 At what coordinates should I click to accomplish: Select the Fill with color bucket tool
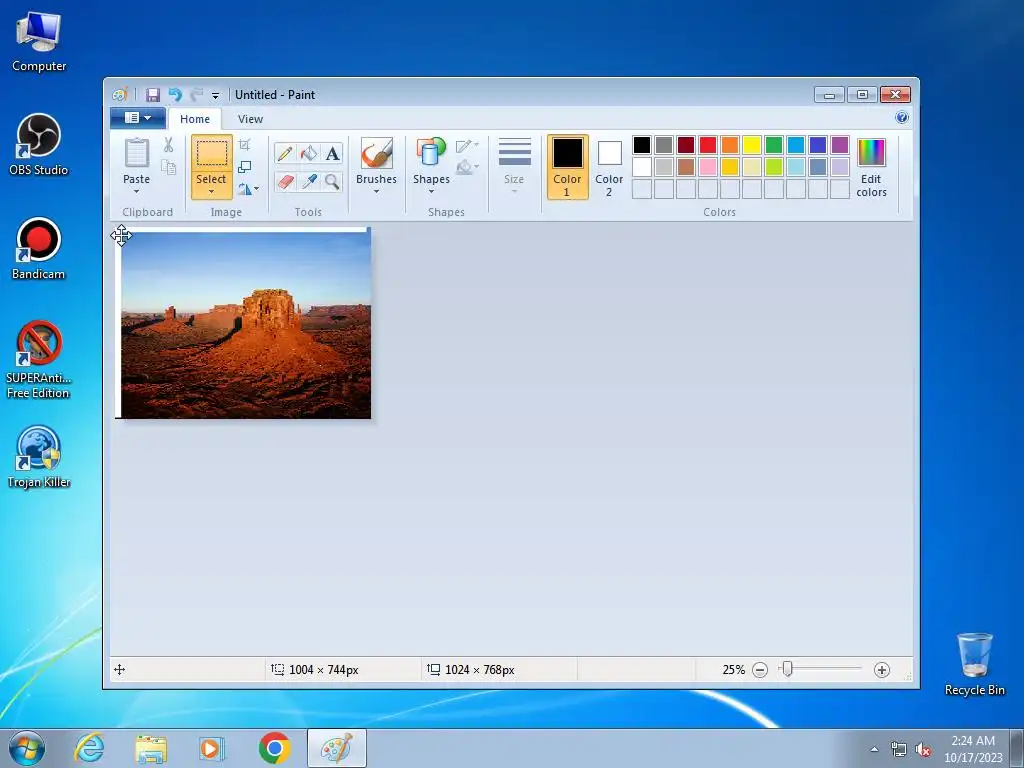point(309,153)
